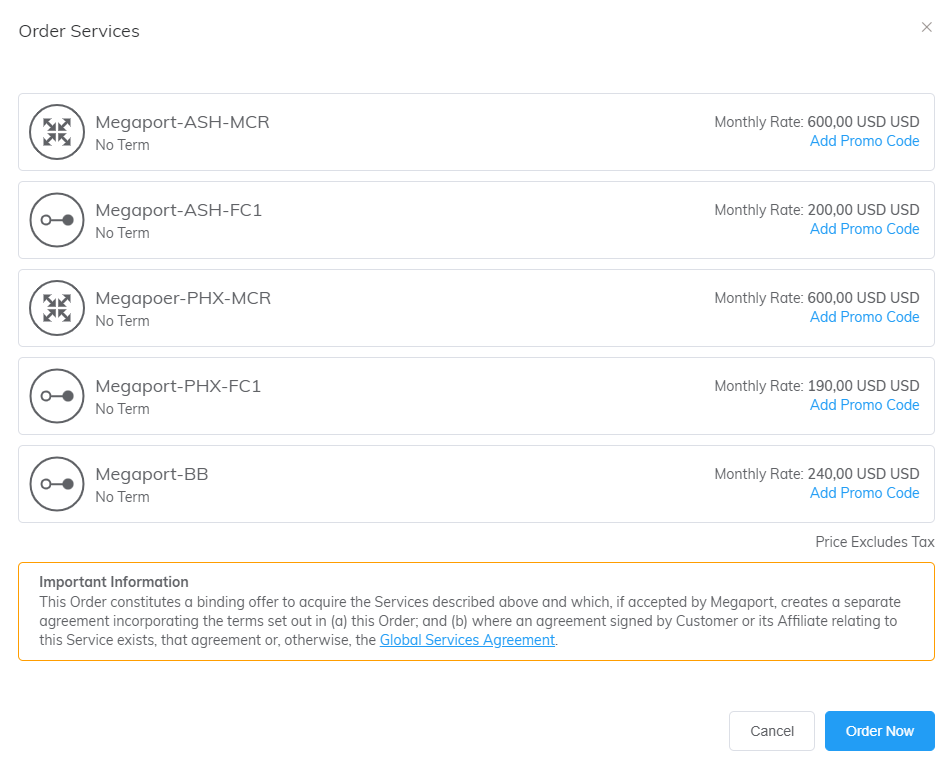Click the Megaport-ASH-MCR router icon
The width and height of the screenshot is (952, 767).
click(x=57, y=132)
